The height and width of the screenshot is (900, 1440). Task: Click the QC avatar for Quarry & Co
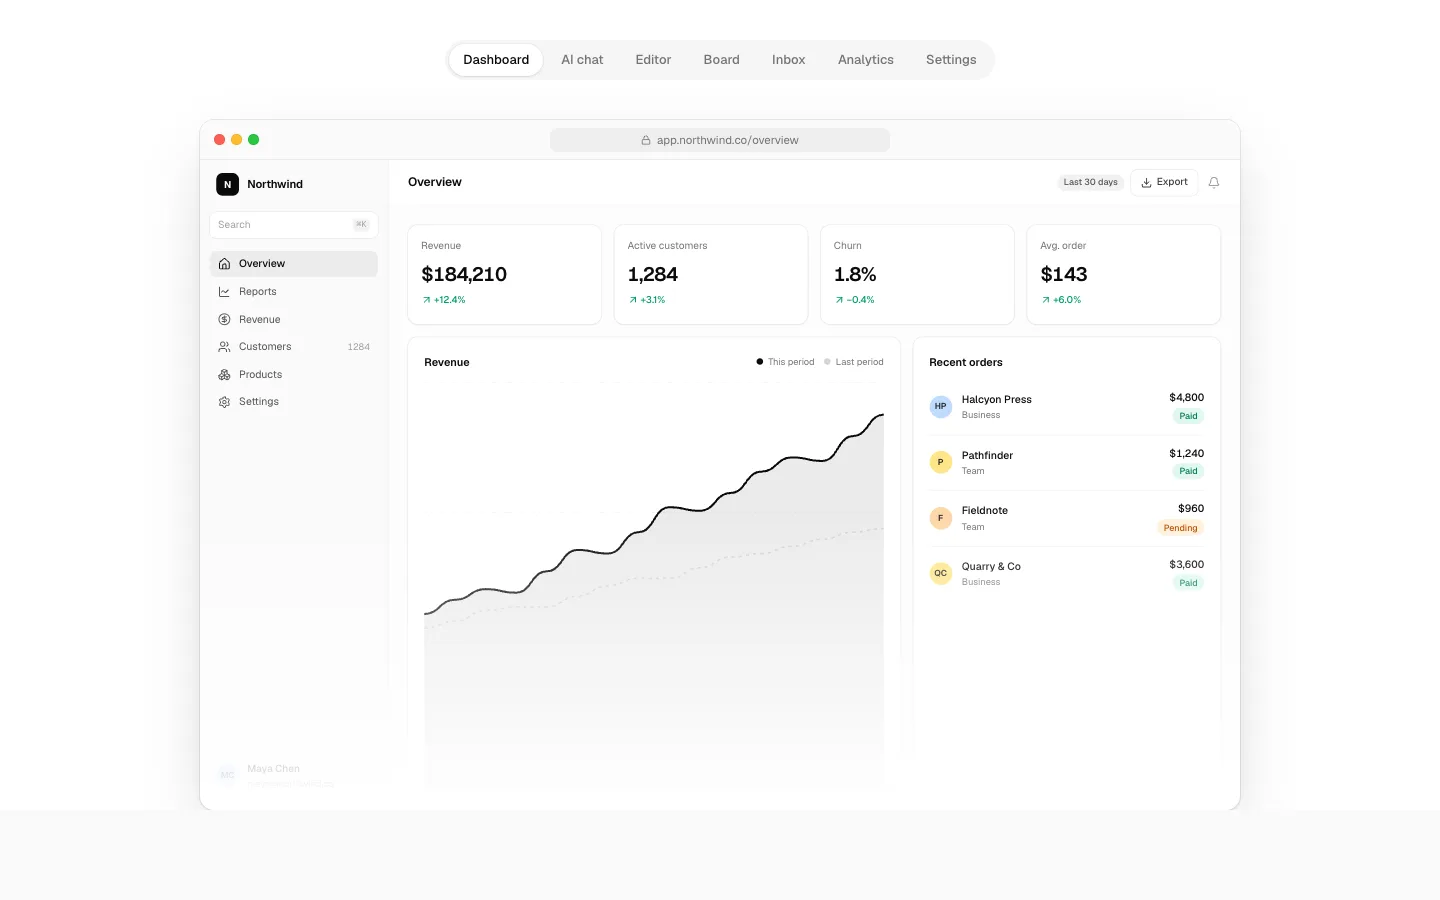click(x=940, y=573)
